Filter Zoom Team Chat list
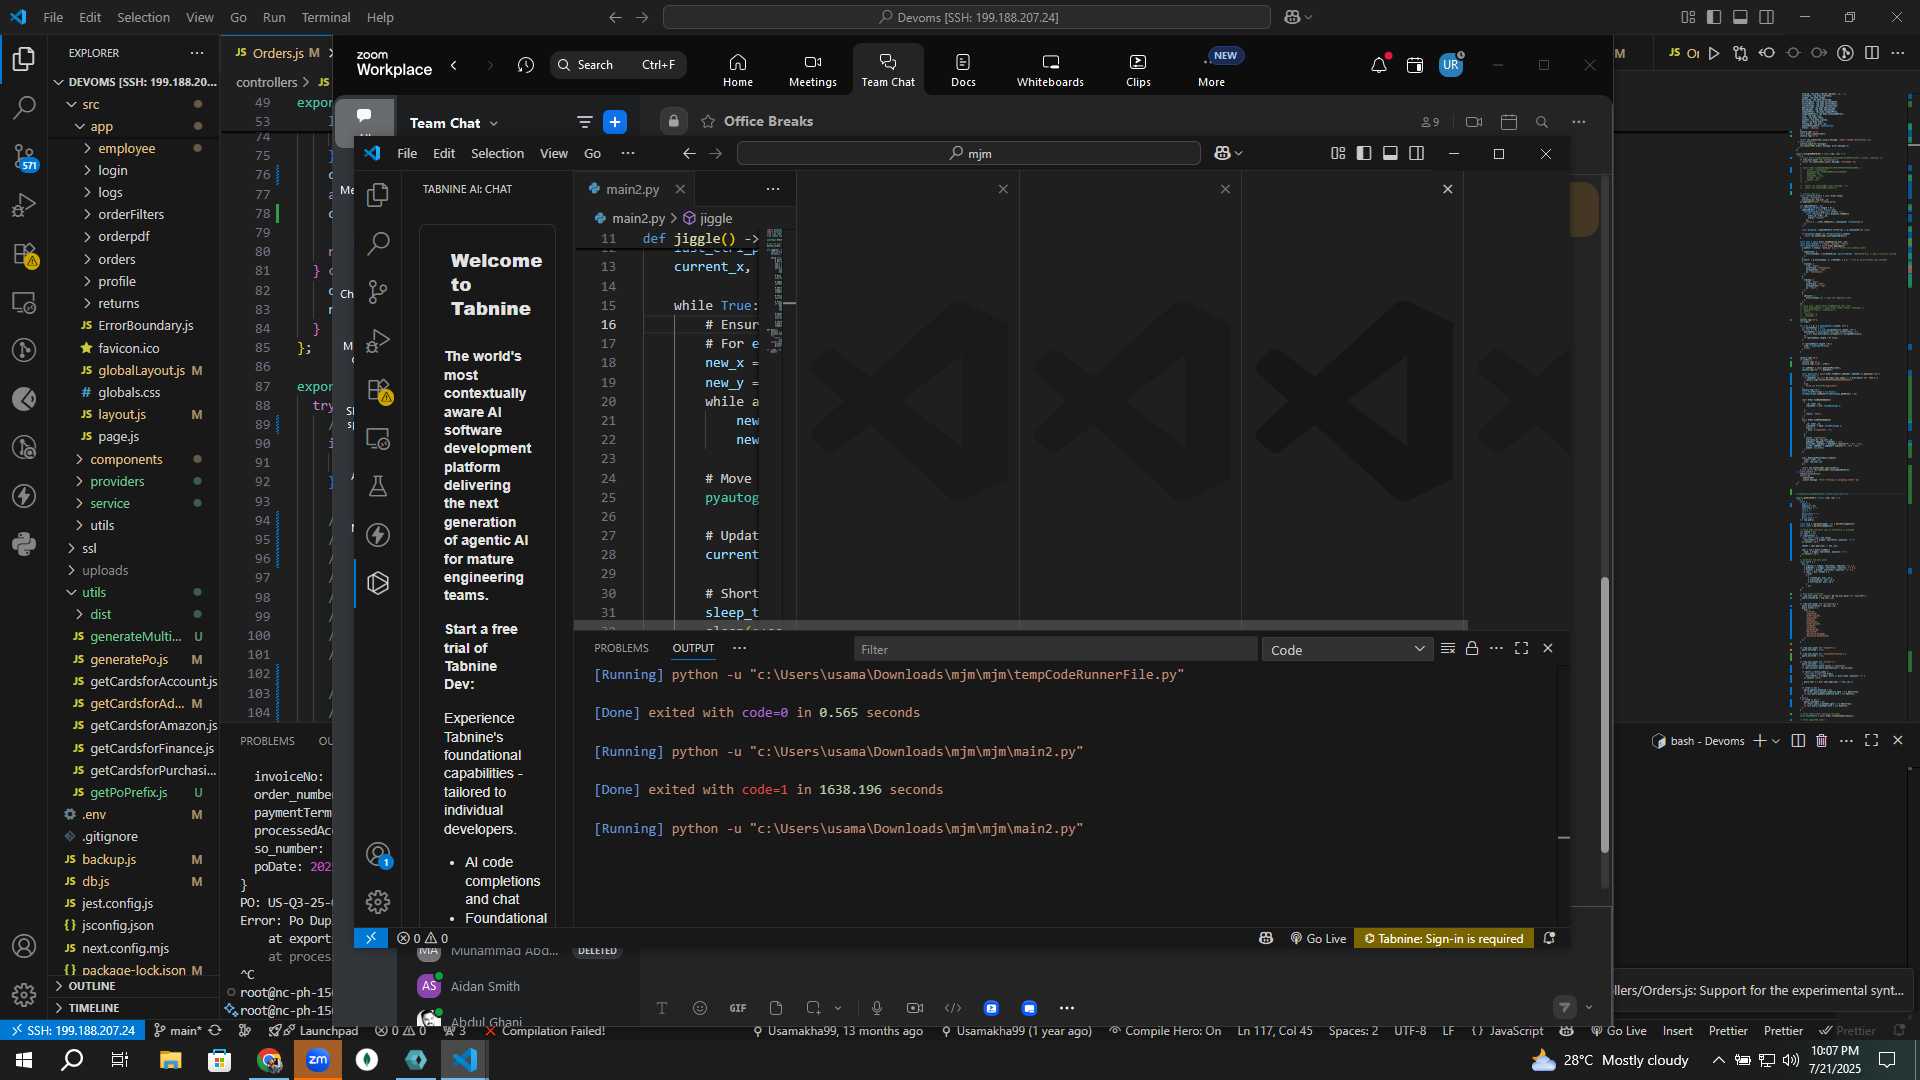The image size is (1920, 1080). pos(585,122)
